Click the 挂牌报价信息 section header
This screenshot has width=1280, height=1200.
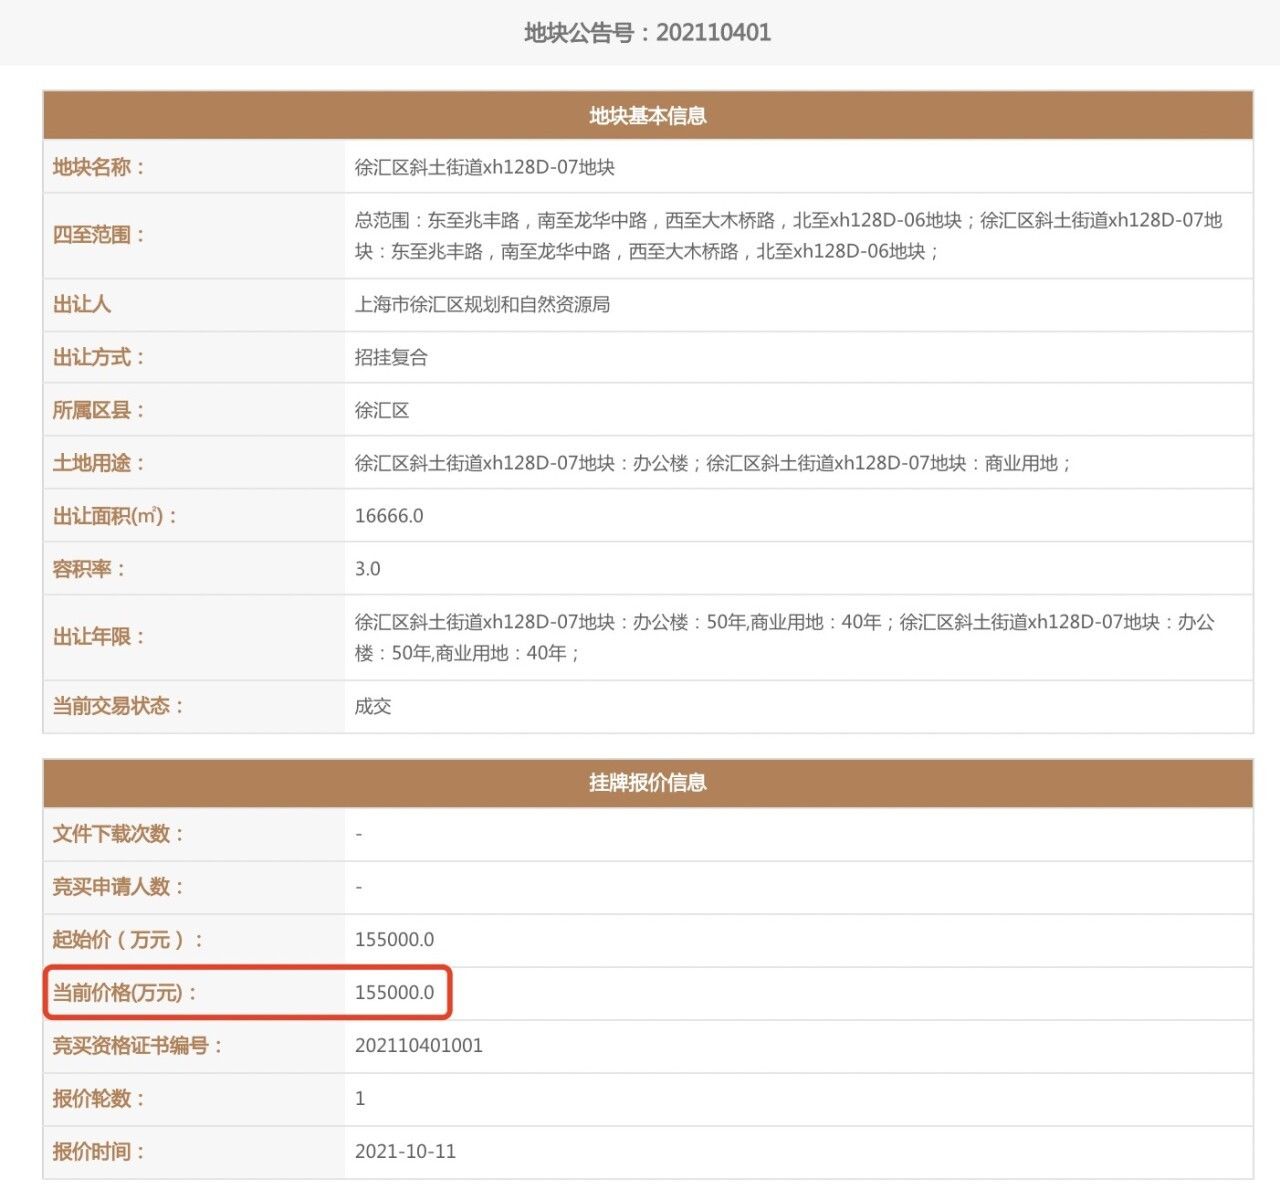[648, 783]
